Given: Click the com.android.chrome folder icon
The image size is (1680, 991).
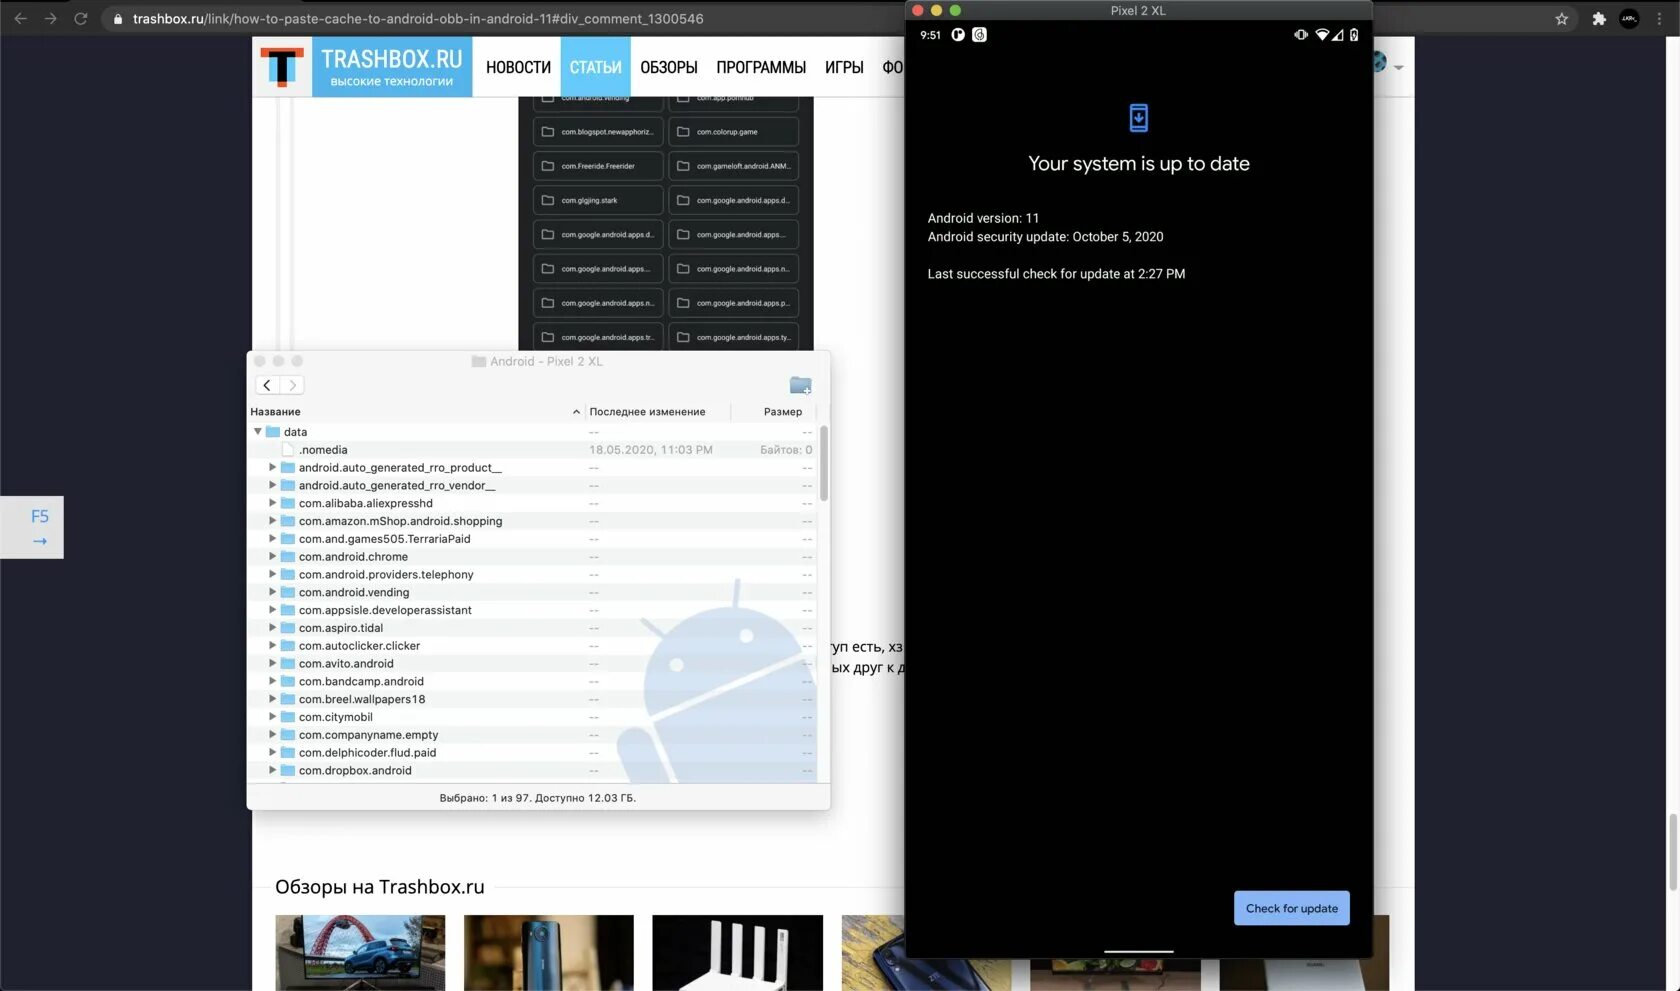Looking at the screenshot, I should pyautogui.click(x=288, y=557).
